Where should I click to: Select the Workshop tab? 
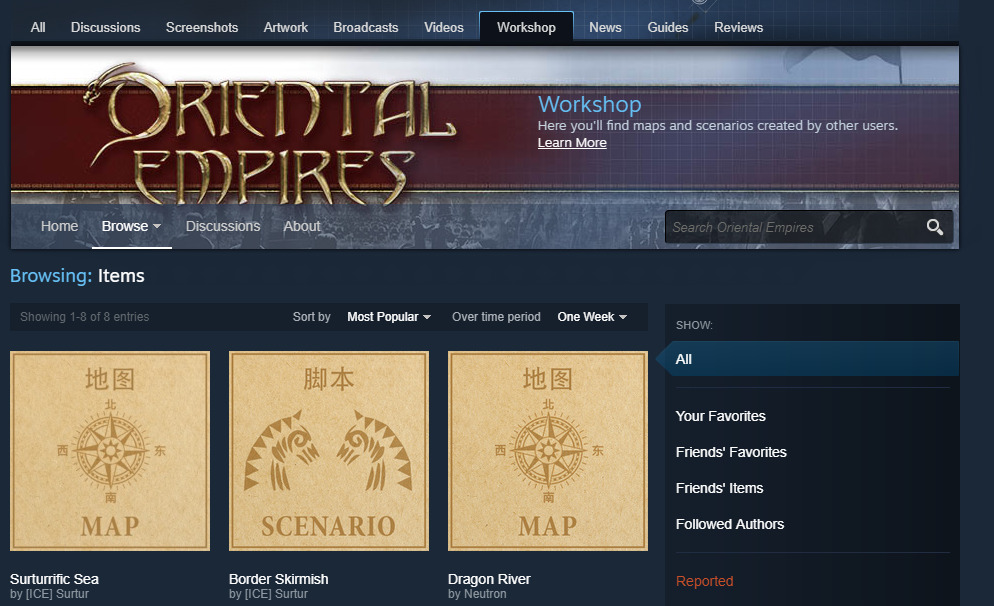tap(526, 27)
